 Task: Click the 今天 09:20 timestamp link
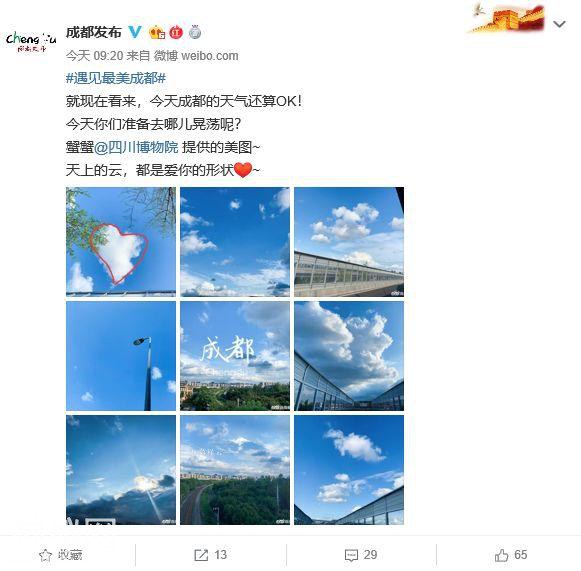pos(94,56)
